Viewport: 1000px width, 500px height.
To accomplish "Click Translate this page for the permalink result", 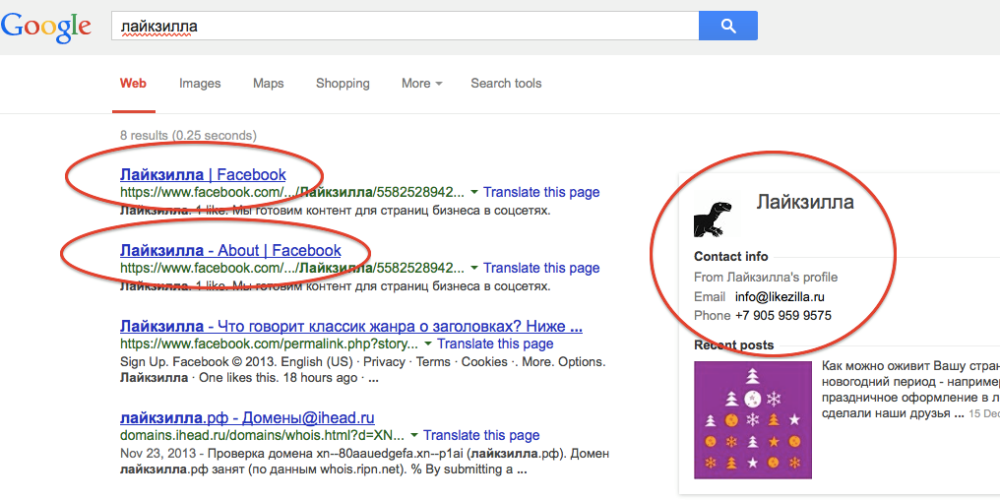I will pyautogui.click(x=495, y=344).
